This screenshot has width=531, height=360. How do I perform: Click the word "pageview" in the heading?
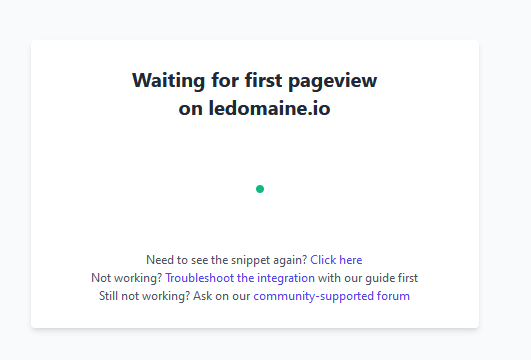[333, 81]
